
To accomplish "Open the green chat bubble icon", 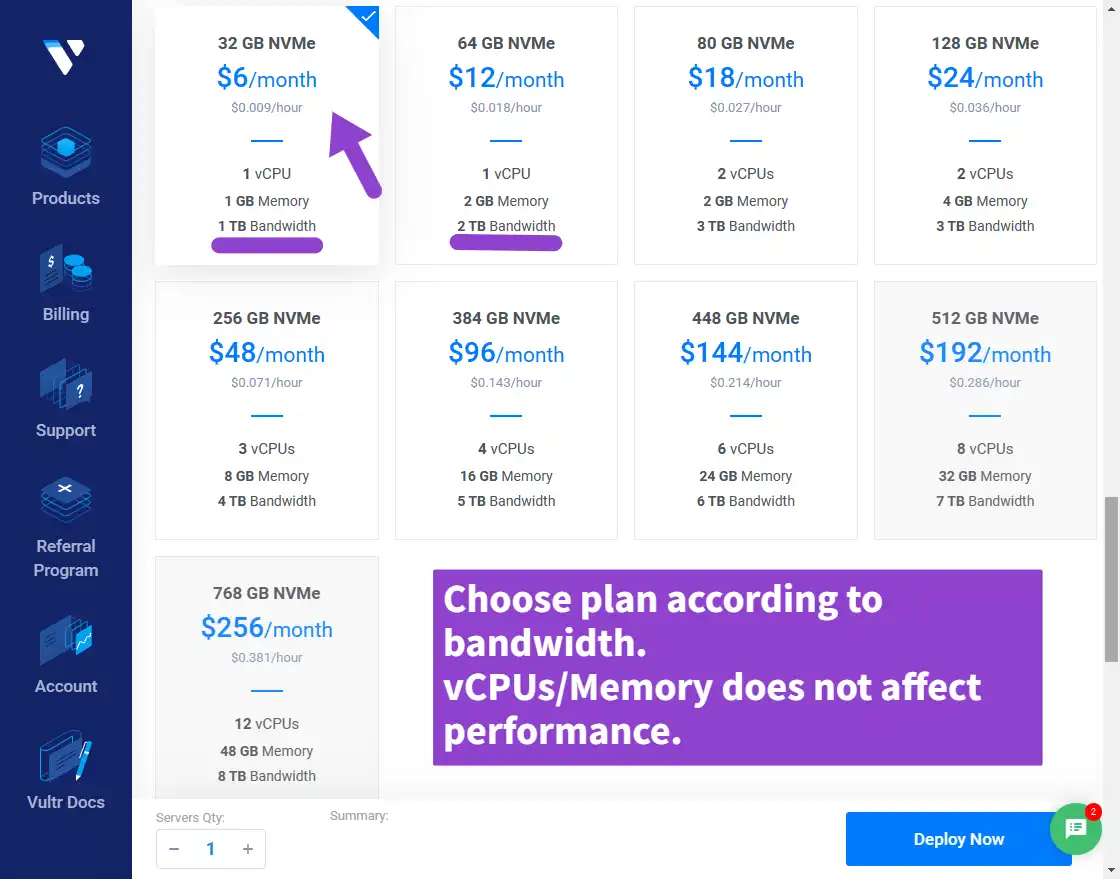I will click(x=1075, y=828).
